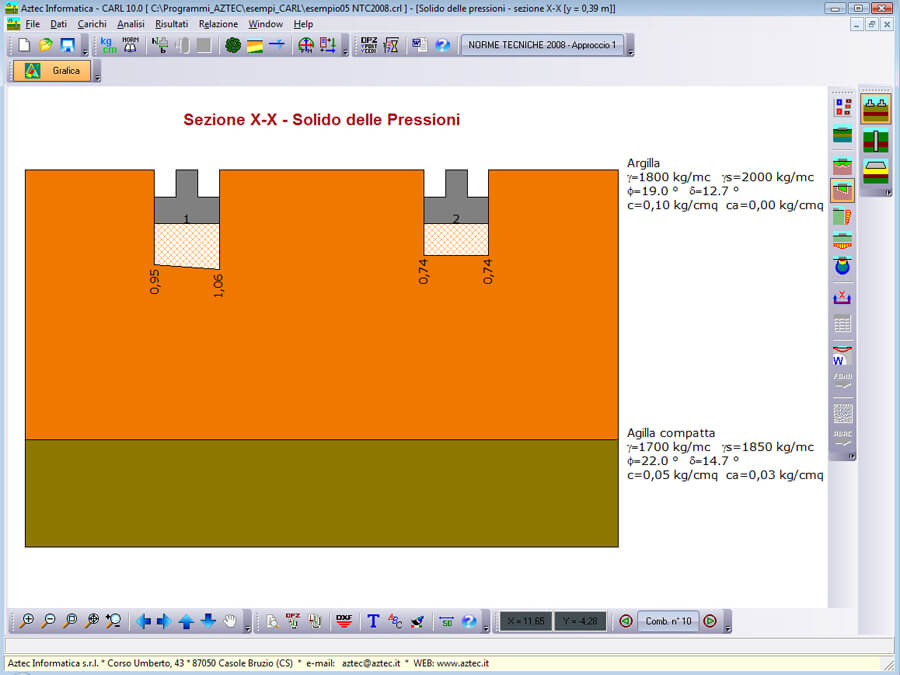
Task: Click the New file icon
Action: coord(24,45)
